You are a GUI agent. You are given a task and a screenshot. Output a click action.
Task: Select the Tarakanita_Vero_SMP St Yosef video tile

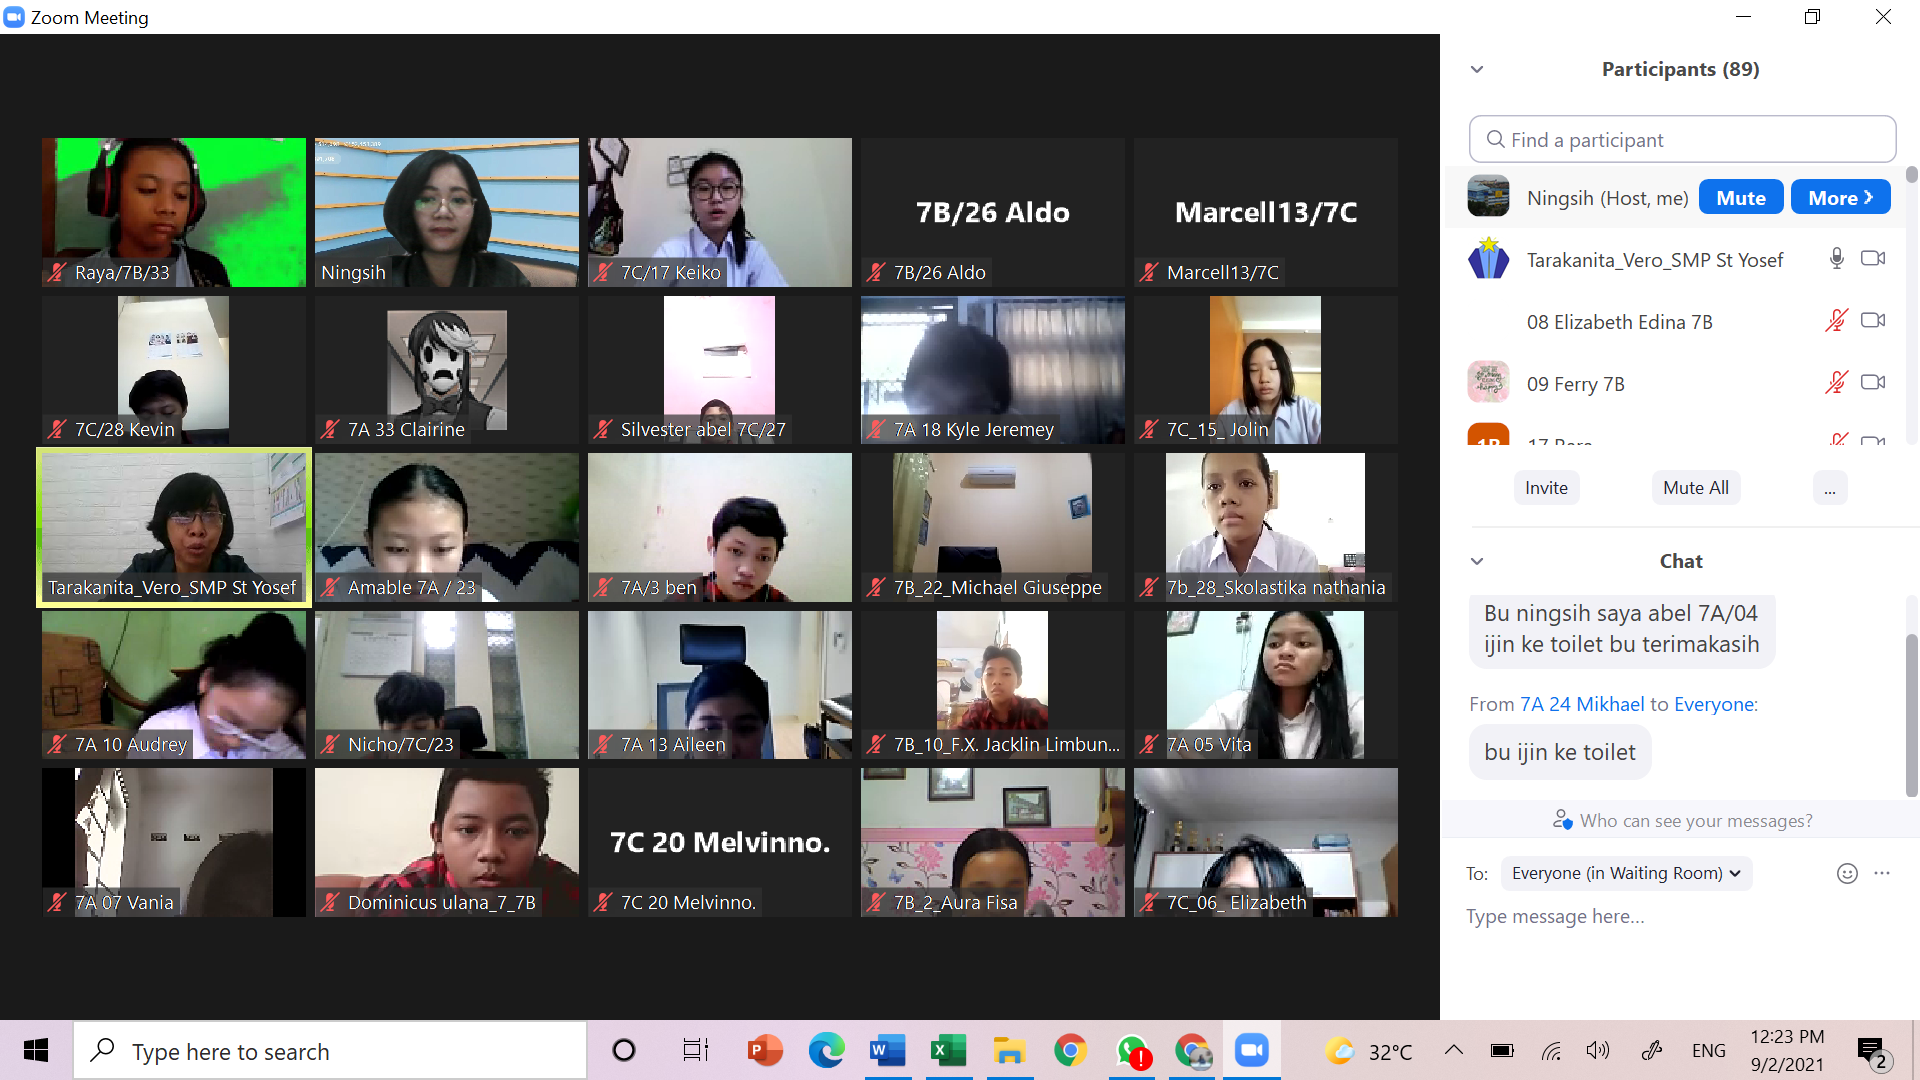174,527
